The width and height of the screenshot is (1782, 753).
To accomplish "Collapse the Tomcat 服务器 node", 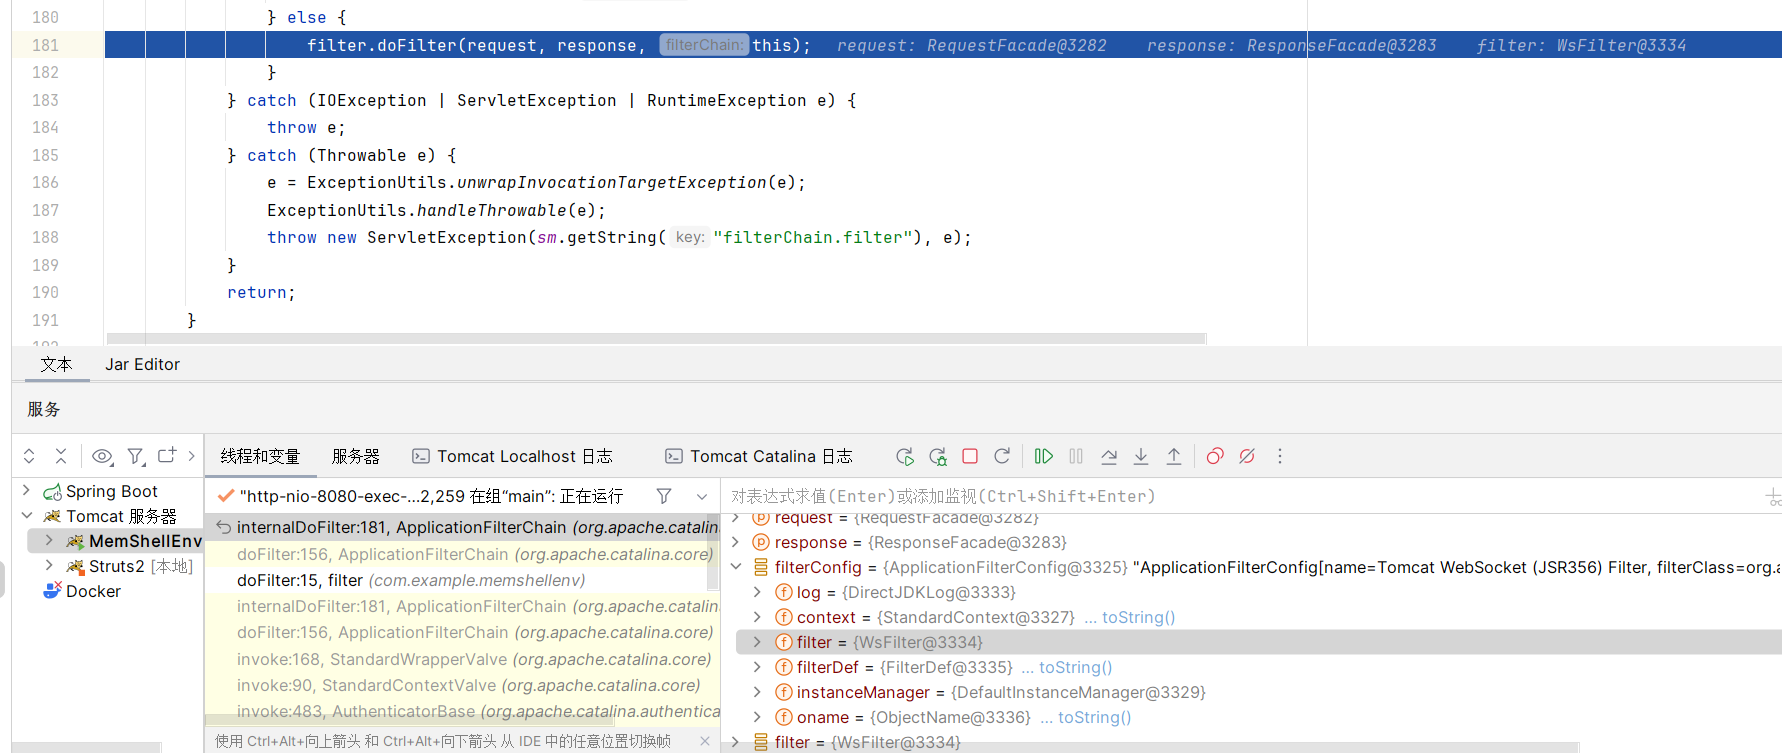I will (27, 516).
